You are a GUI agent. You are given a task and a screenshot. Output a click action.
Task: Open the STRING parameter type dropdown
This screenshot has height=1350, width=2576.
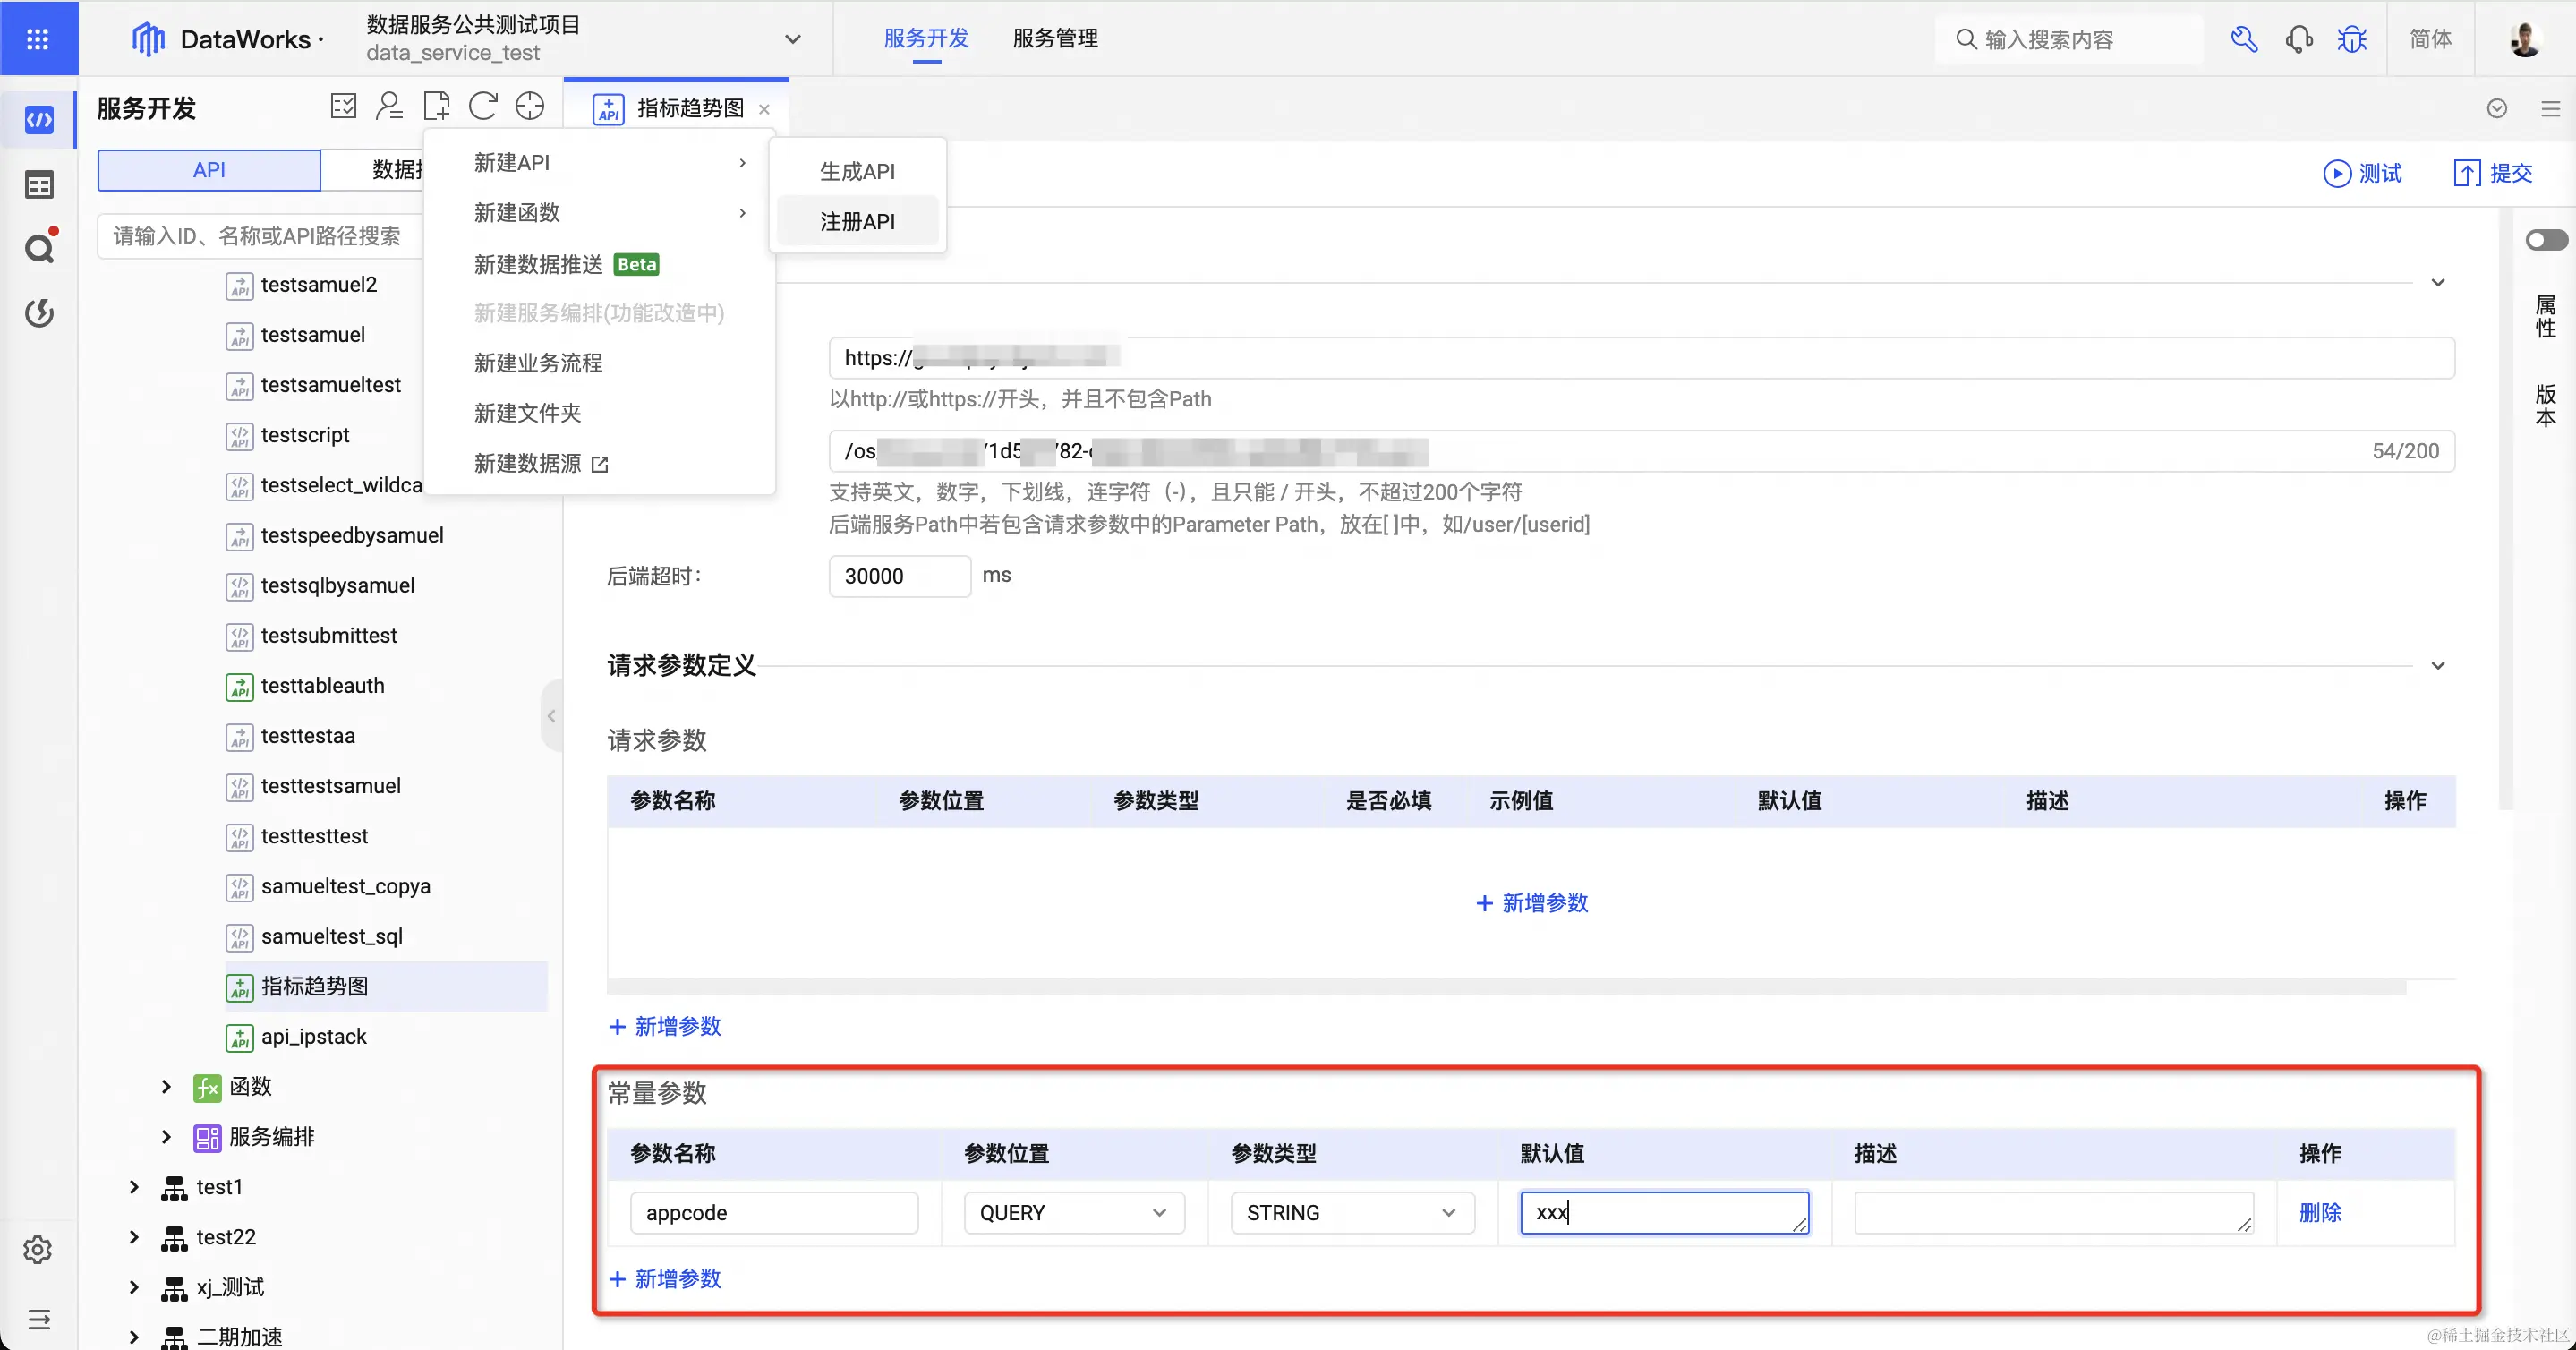pos(1351,1212)
